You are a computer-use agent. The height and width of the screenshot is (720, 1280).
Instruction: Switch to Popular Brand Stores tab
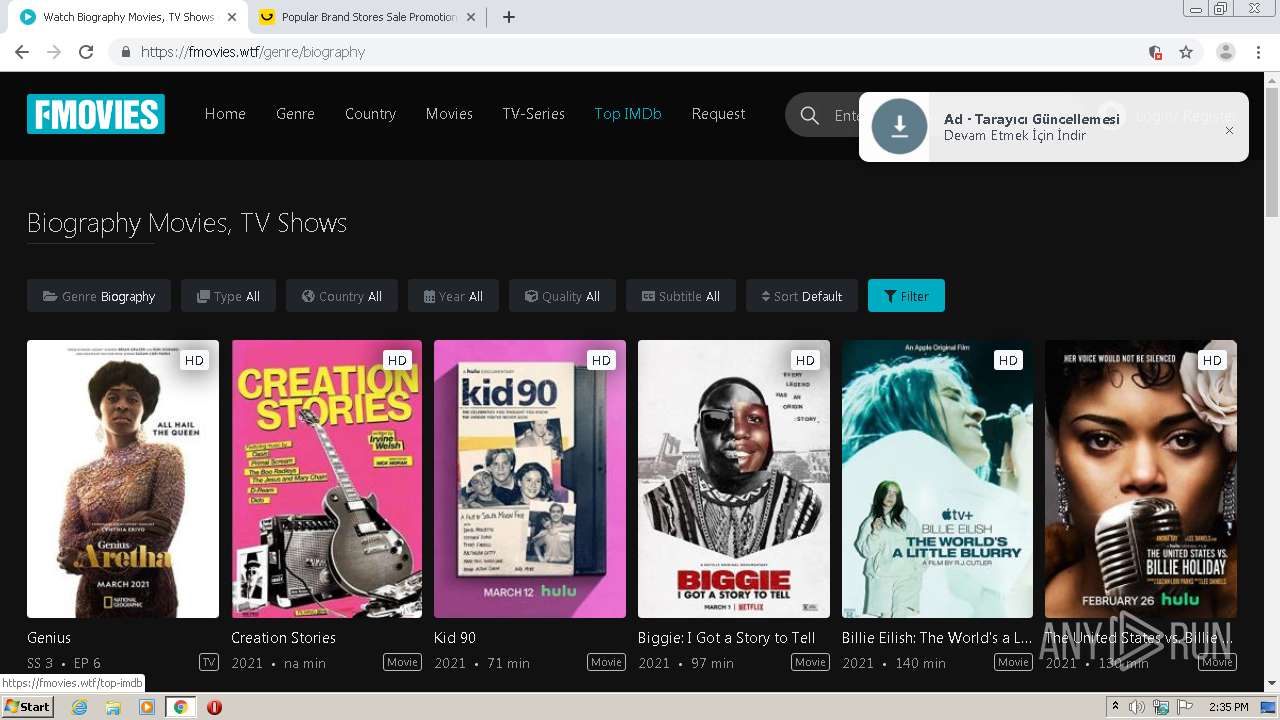(x=368, y=17)
